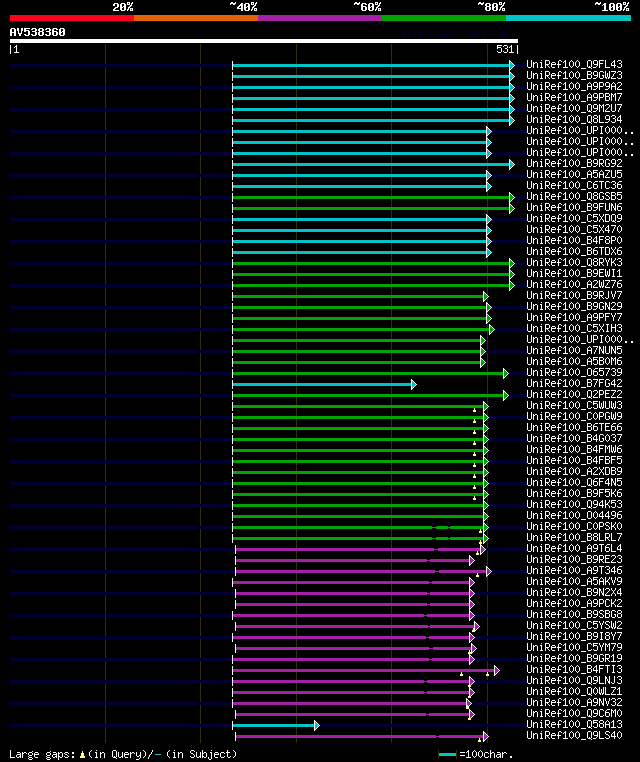Screen dimensions: 640x762
Task: Select the UniRef100_B9RJV7 label
Action: [574, 295]
